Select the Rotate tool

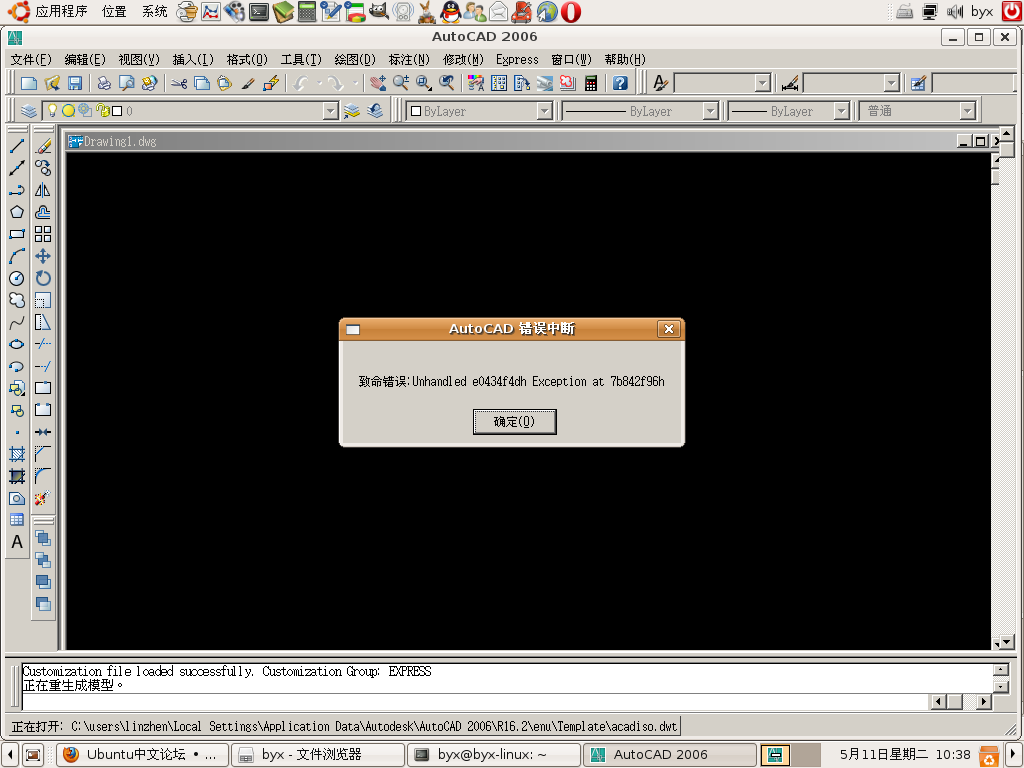pos(43,278)
